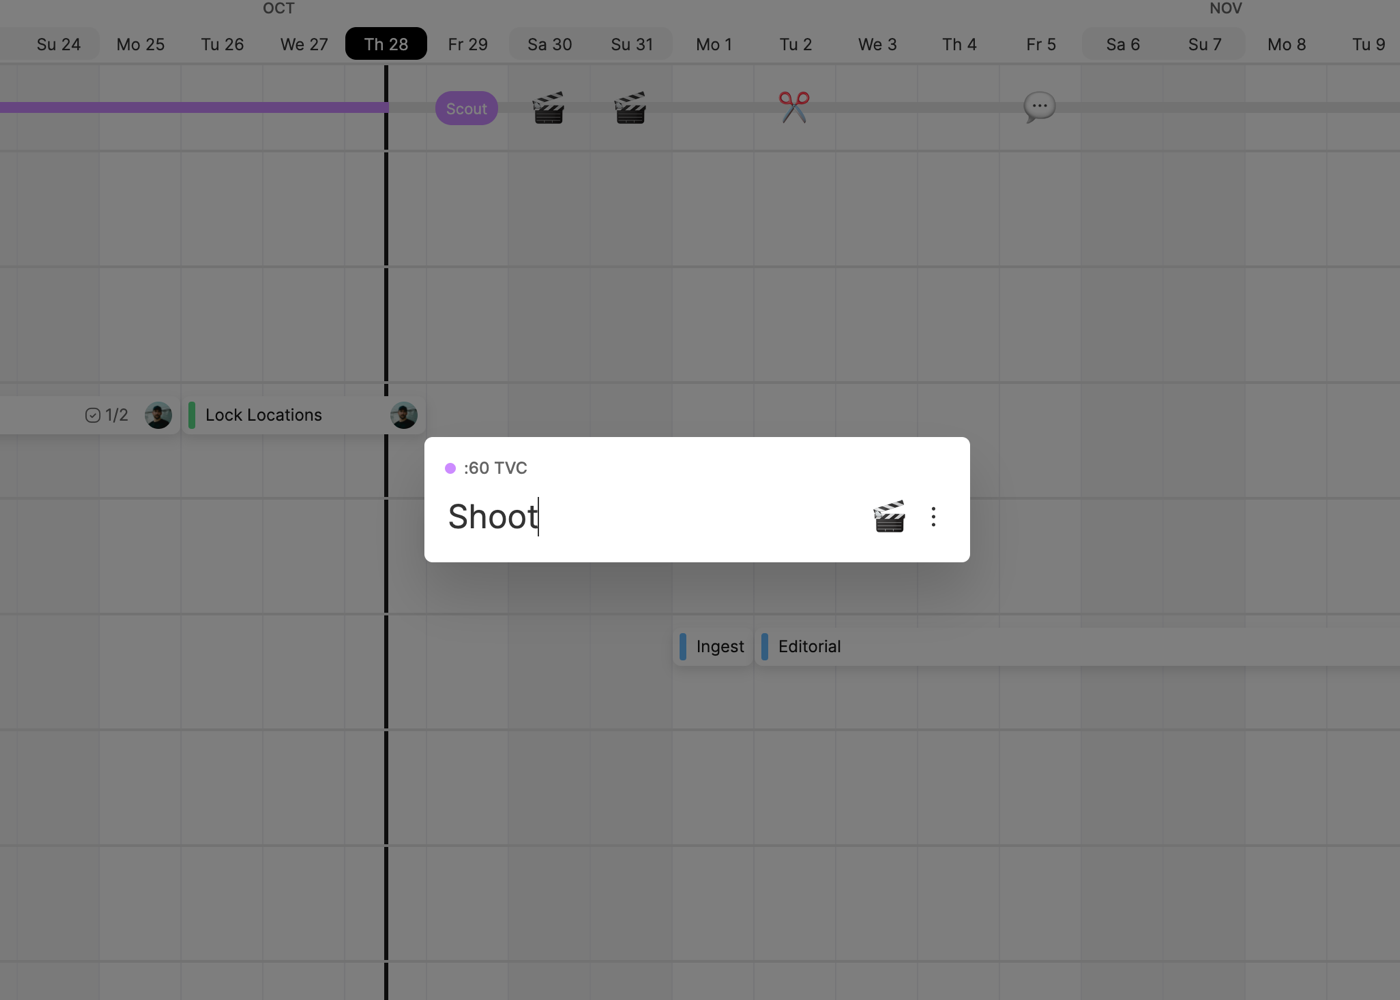The image size is (1400, 1000).
Task: Click assignee avatar on Lock Locations task
Action: tap(404, 415)
